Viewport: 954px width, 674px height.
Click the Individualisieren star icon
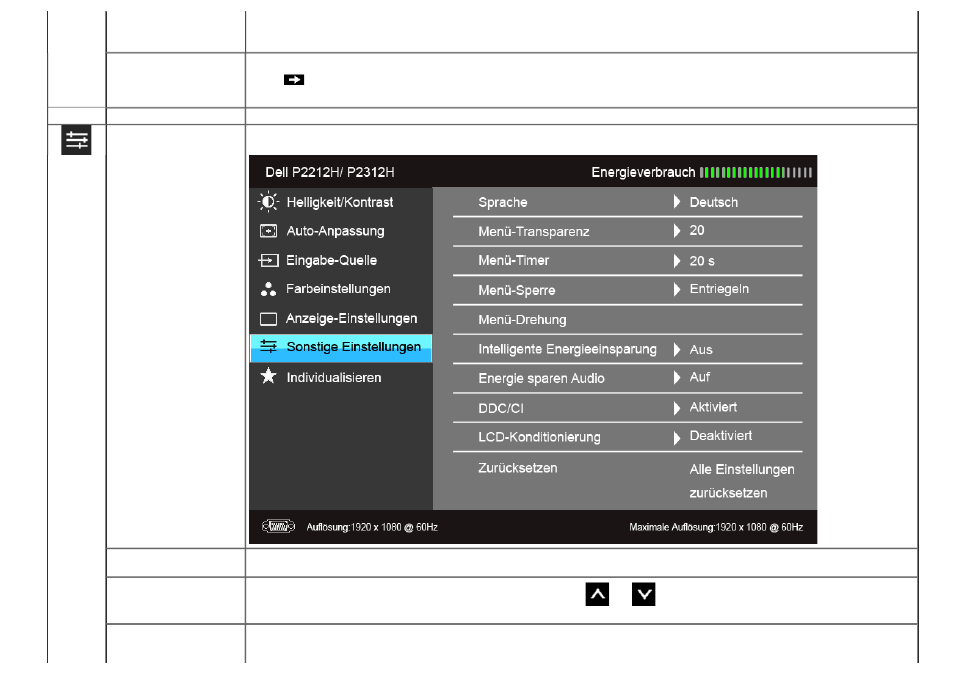pos(268,376)
